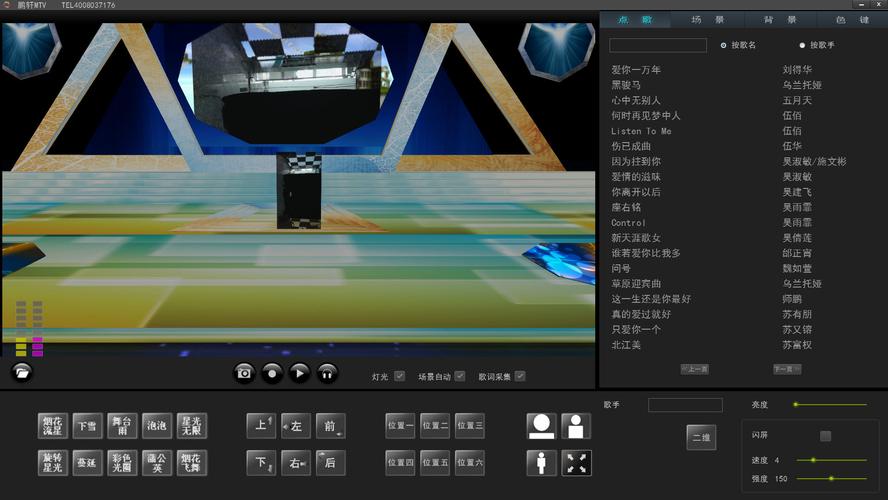Select the 按歌手 radio button

click(802, 45)
